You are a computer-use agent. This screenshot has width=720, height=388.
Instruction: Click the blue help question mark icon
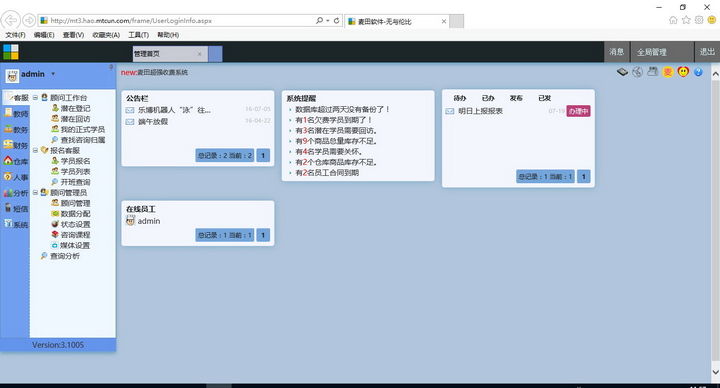[x=698, y=72]
